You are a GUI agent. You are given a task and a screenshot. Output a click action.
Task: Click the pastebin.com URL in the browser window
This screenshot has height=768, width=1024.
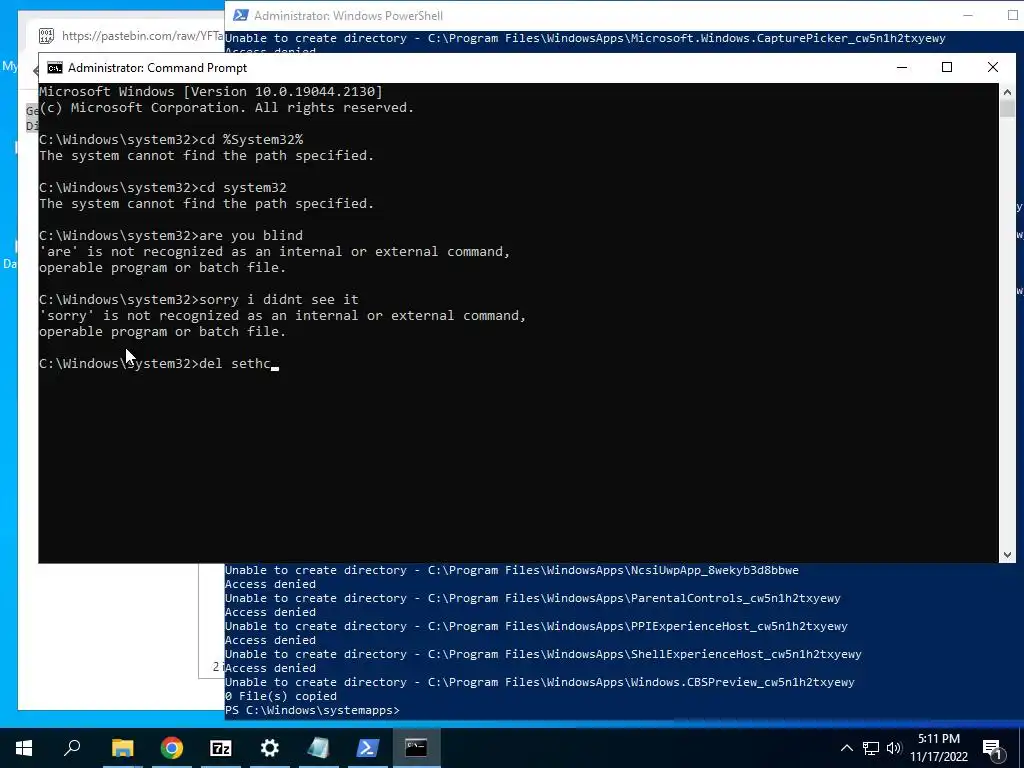(142, 36)
